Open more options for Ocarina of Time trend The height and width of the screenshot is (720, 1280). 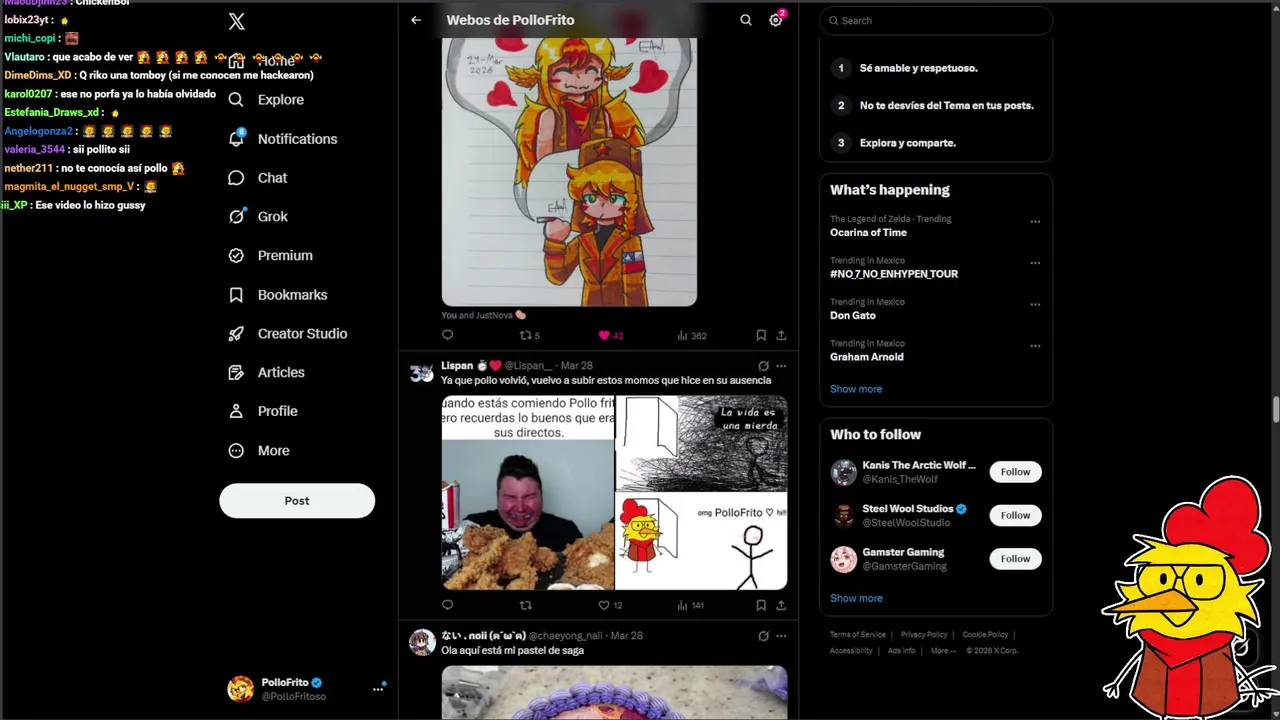pyautogui.click(x=1035, y=222)
